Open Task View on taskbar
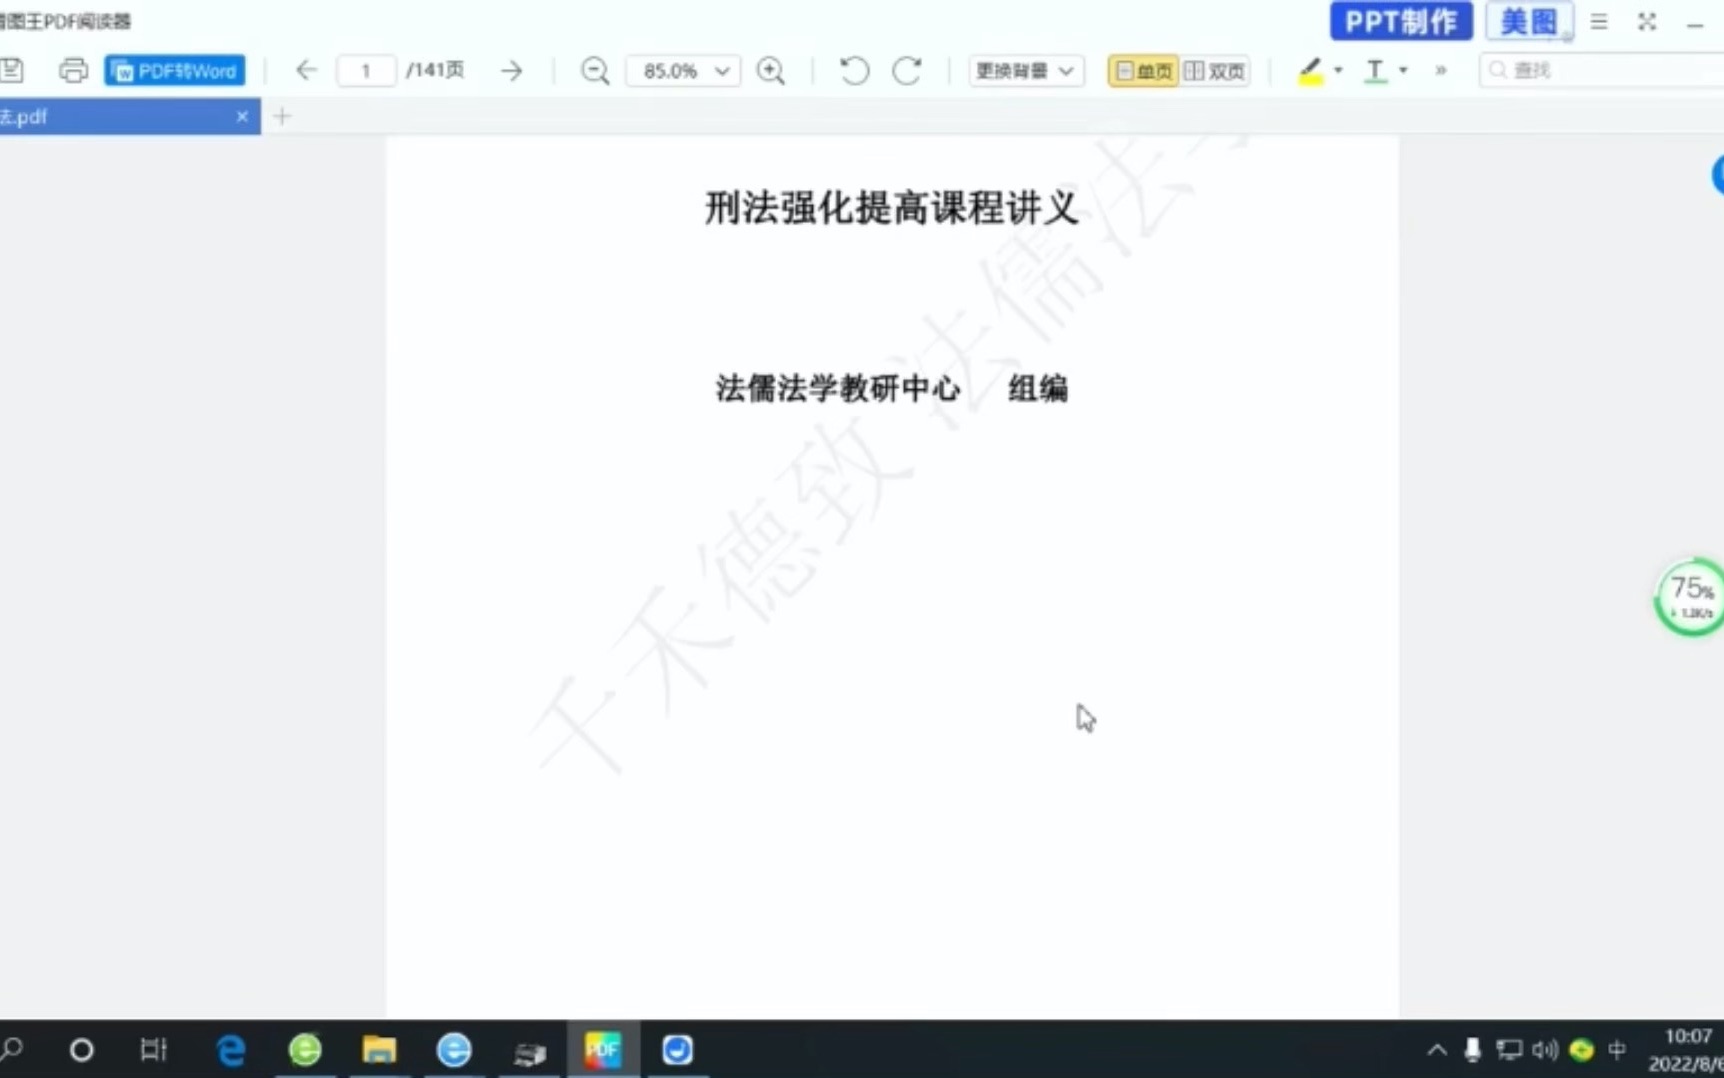Viewport: 1724px width, 1078px height. [x=153, y=1049]
